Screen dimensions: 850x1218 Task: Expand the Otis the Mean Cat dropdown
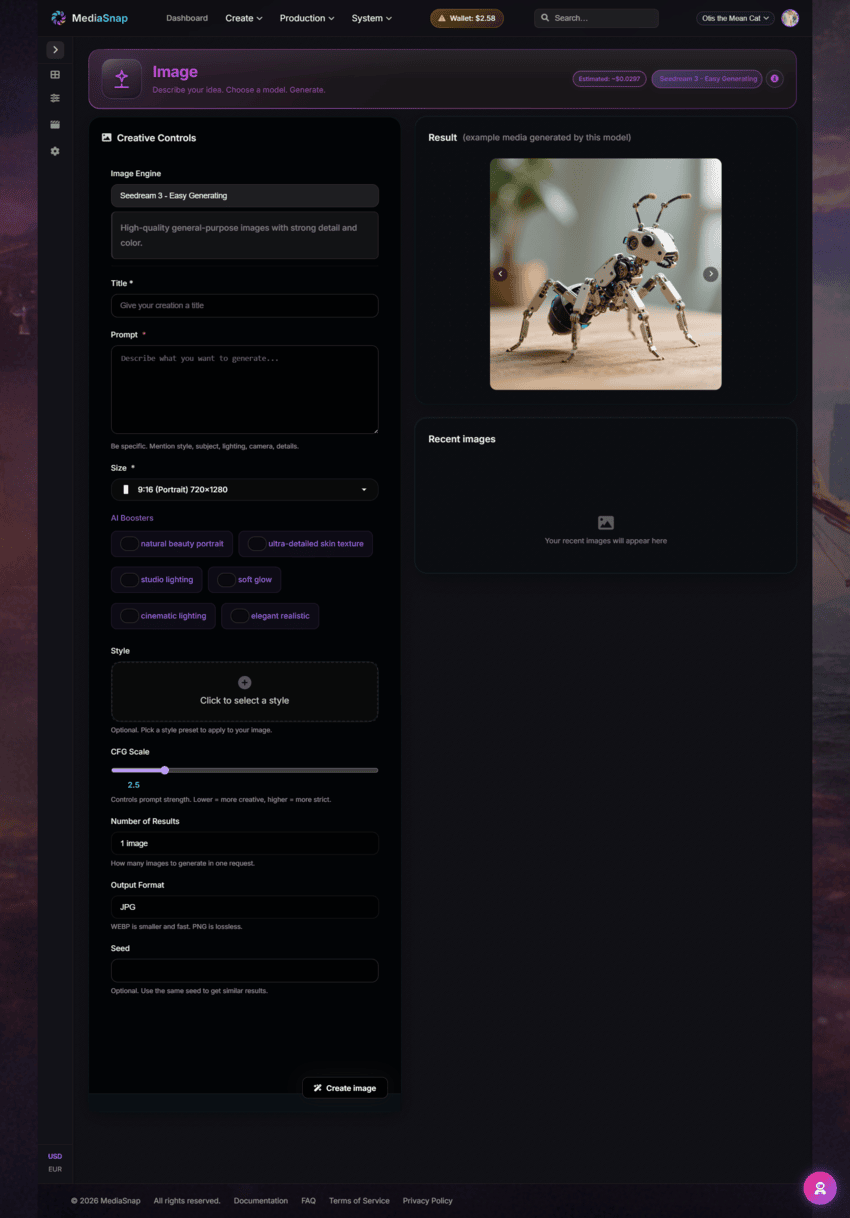(735, 18)
